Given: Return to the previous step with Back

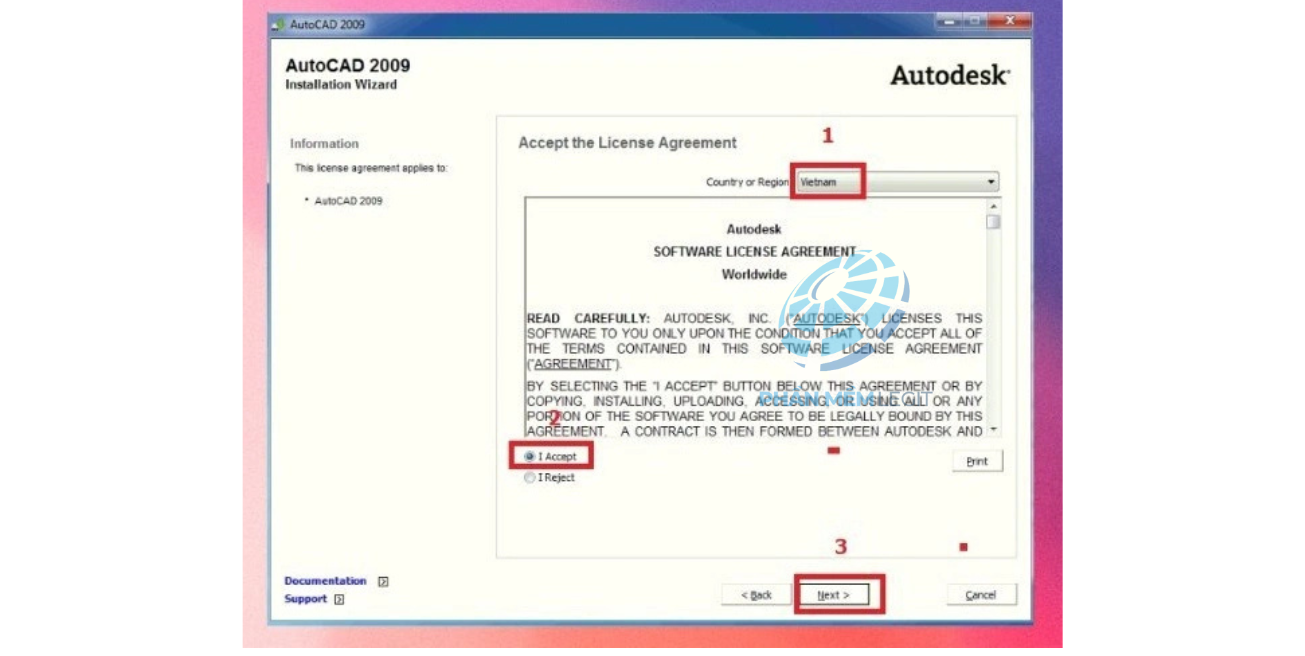Looking at the screenshot, I should (756, 595).
